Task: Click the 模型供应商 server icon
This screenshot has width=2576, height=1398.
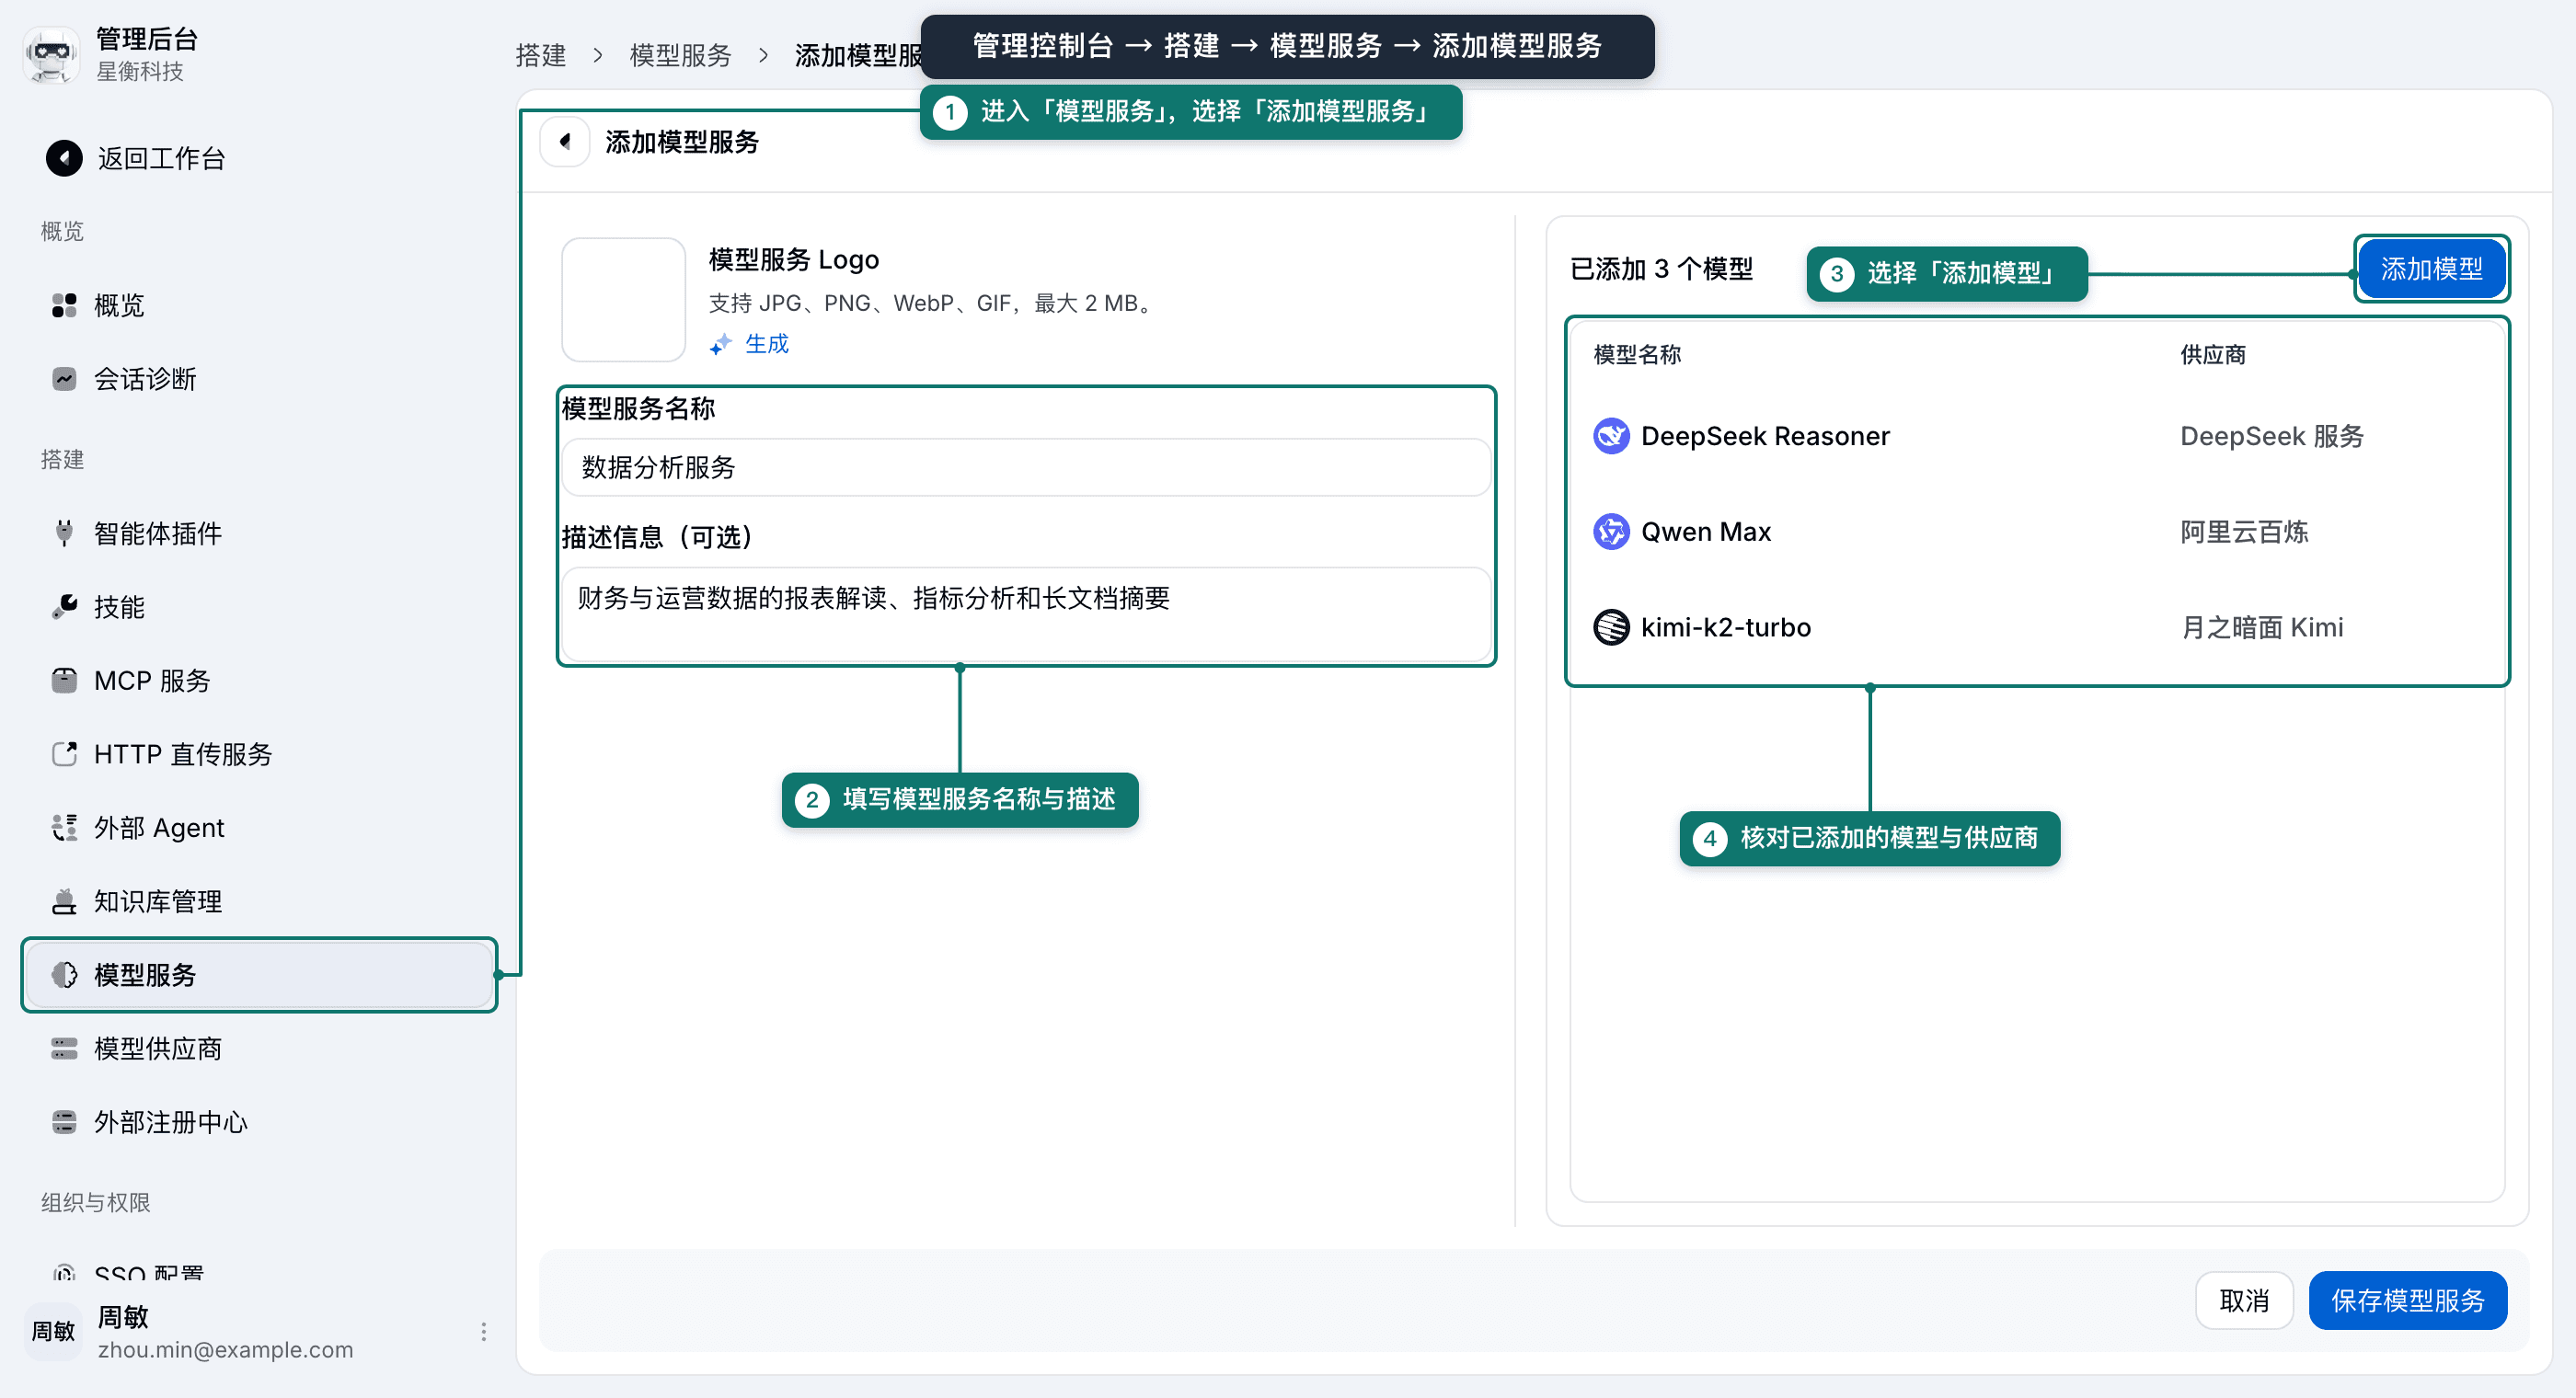Action: click(x=64, y=1049)
